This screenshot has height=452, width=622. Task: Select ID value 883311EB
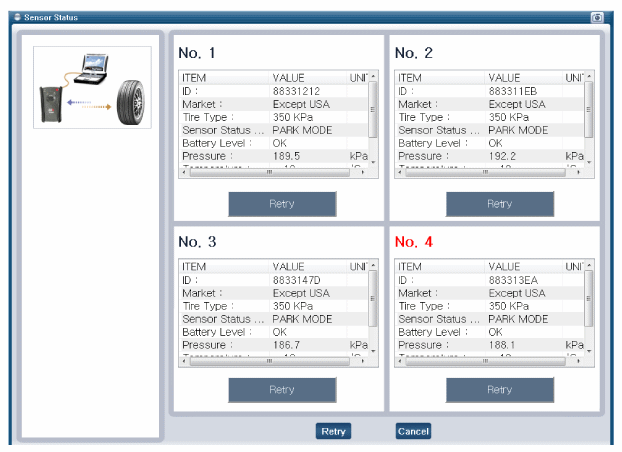point(513,91)
